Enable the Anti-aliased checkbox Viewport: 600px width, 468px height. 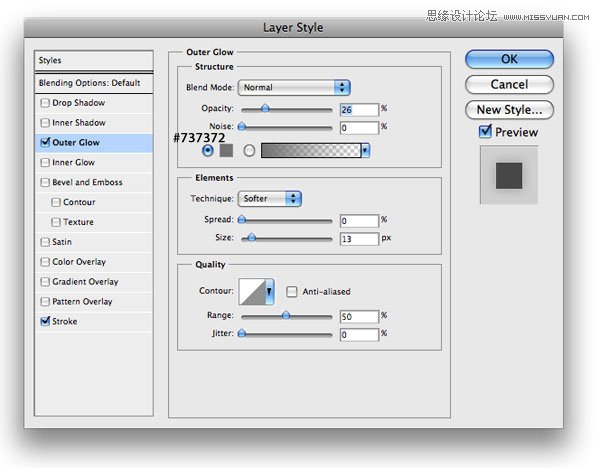tap(292, 292)
